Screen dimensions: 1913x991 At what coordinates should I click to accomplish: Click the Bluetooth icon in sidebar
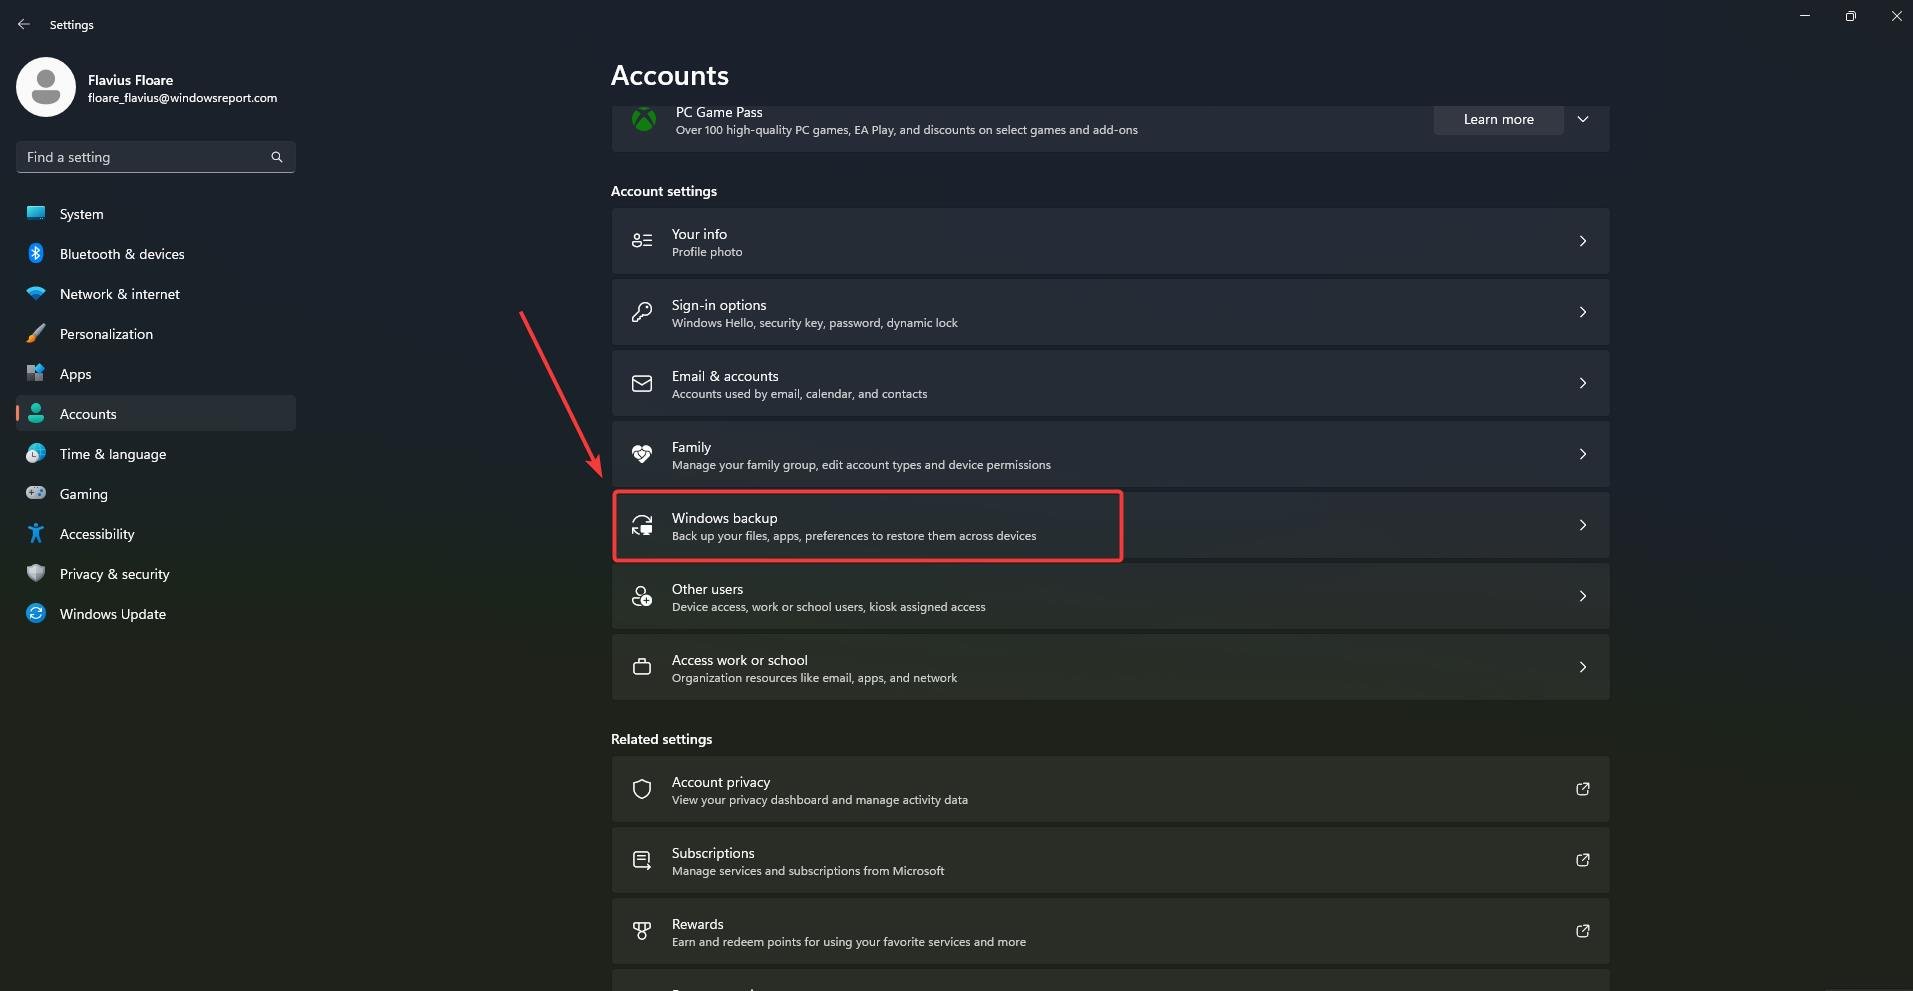36,253
